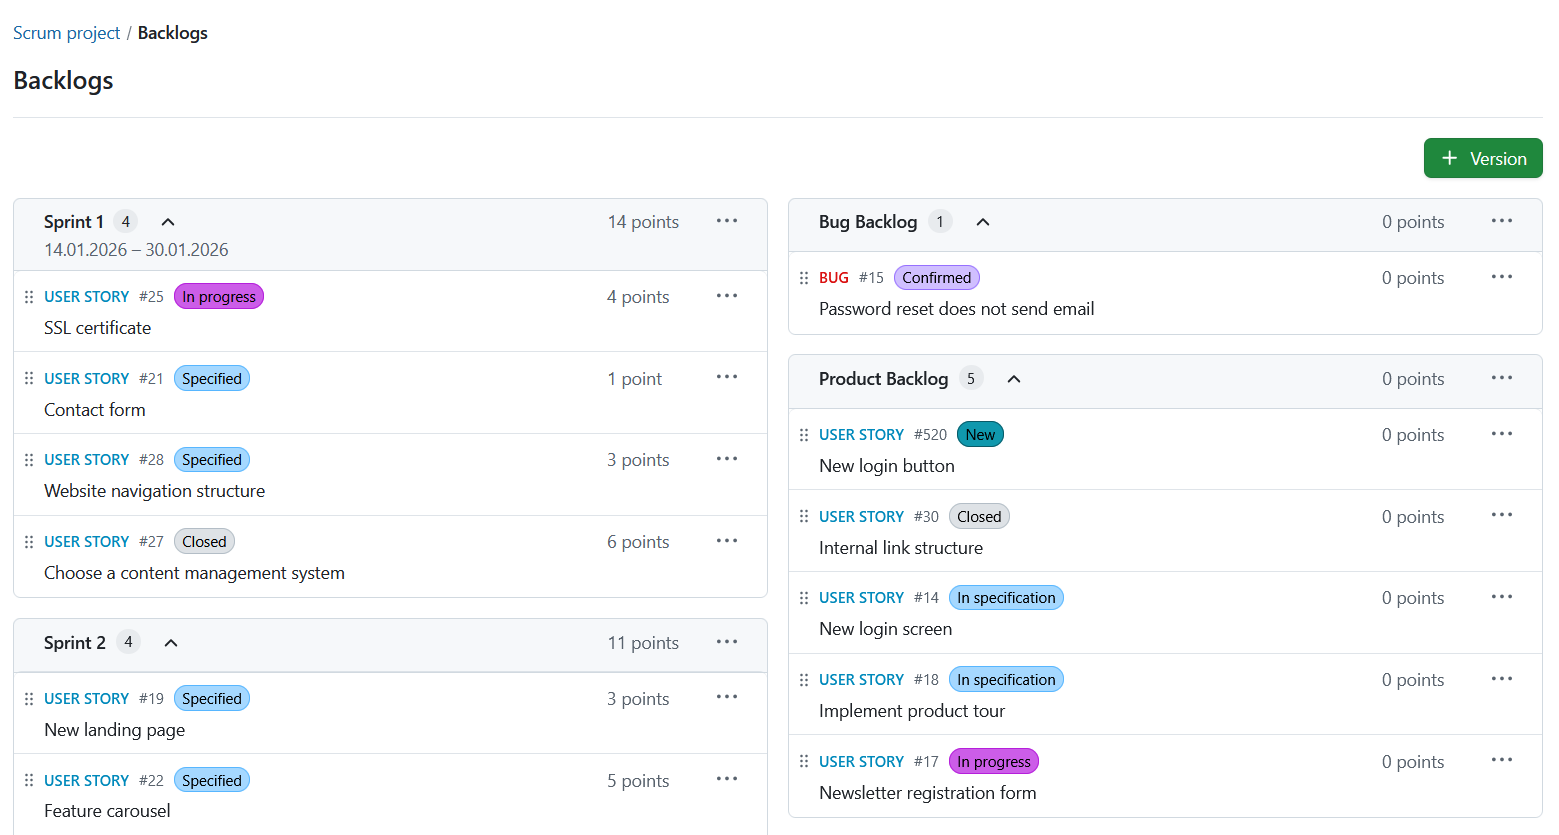Viewport: 1559px width, 835px height.
Task: Open the options menu for bug #15
Action: point(1501,277)
